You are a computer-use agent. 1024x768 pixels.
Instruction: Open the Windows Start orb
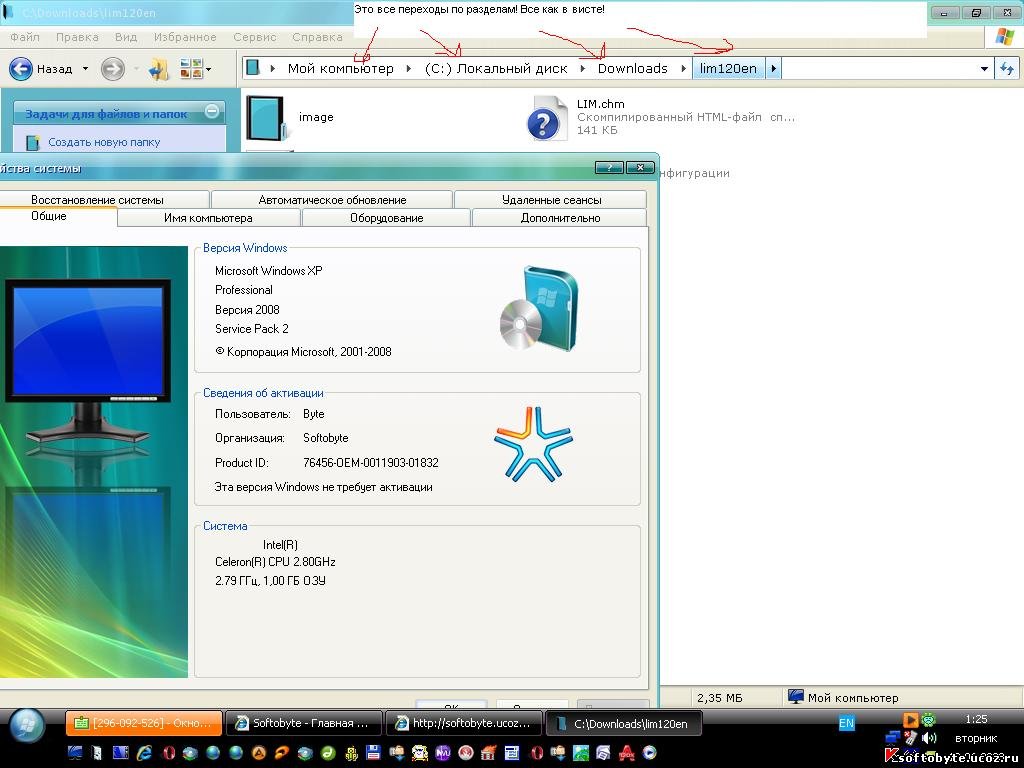27,726
